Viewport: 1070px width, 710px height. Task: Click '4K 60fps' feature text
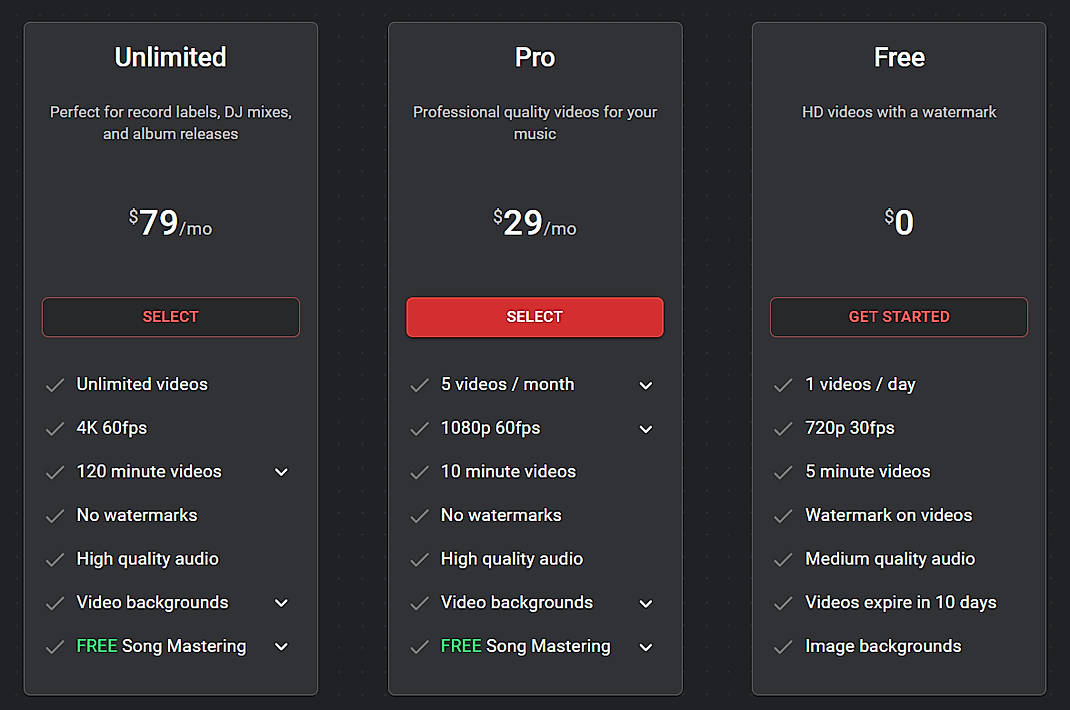click(x=112, y=428)
